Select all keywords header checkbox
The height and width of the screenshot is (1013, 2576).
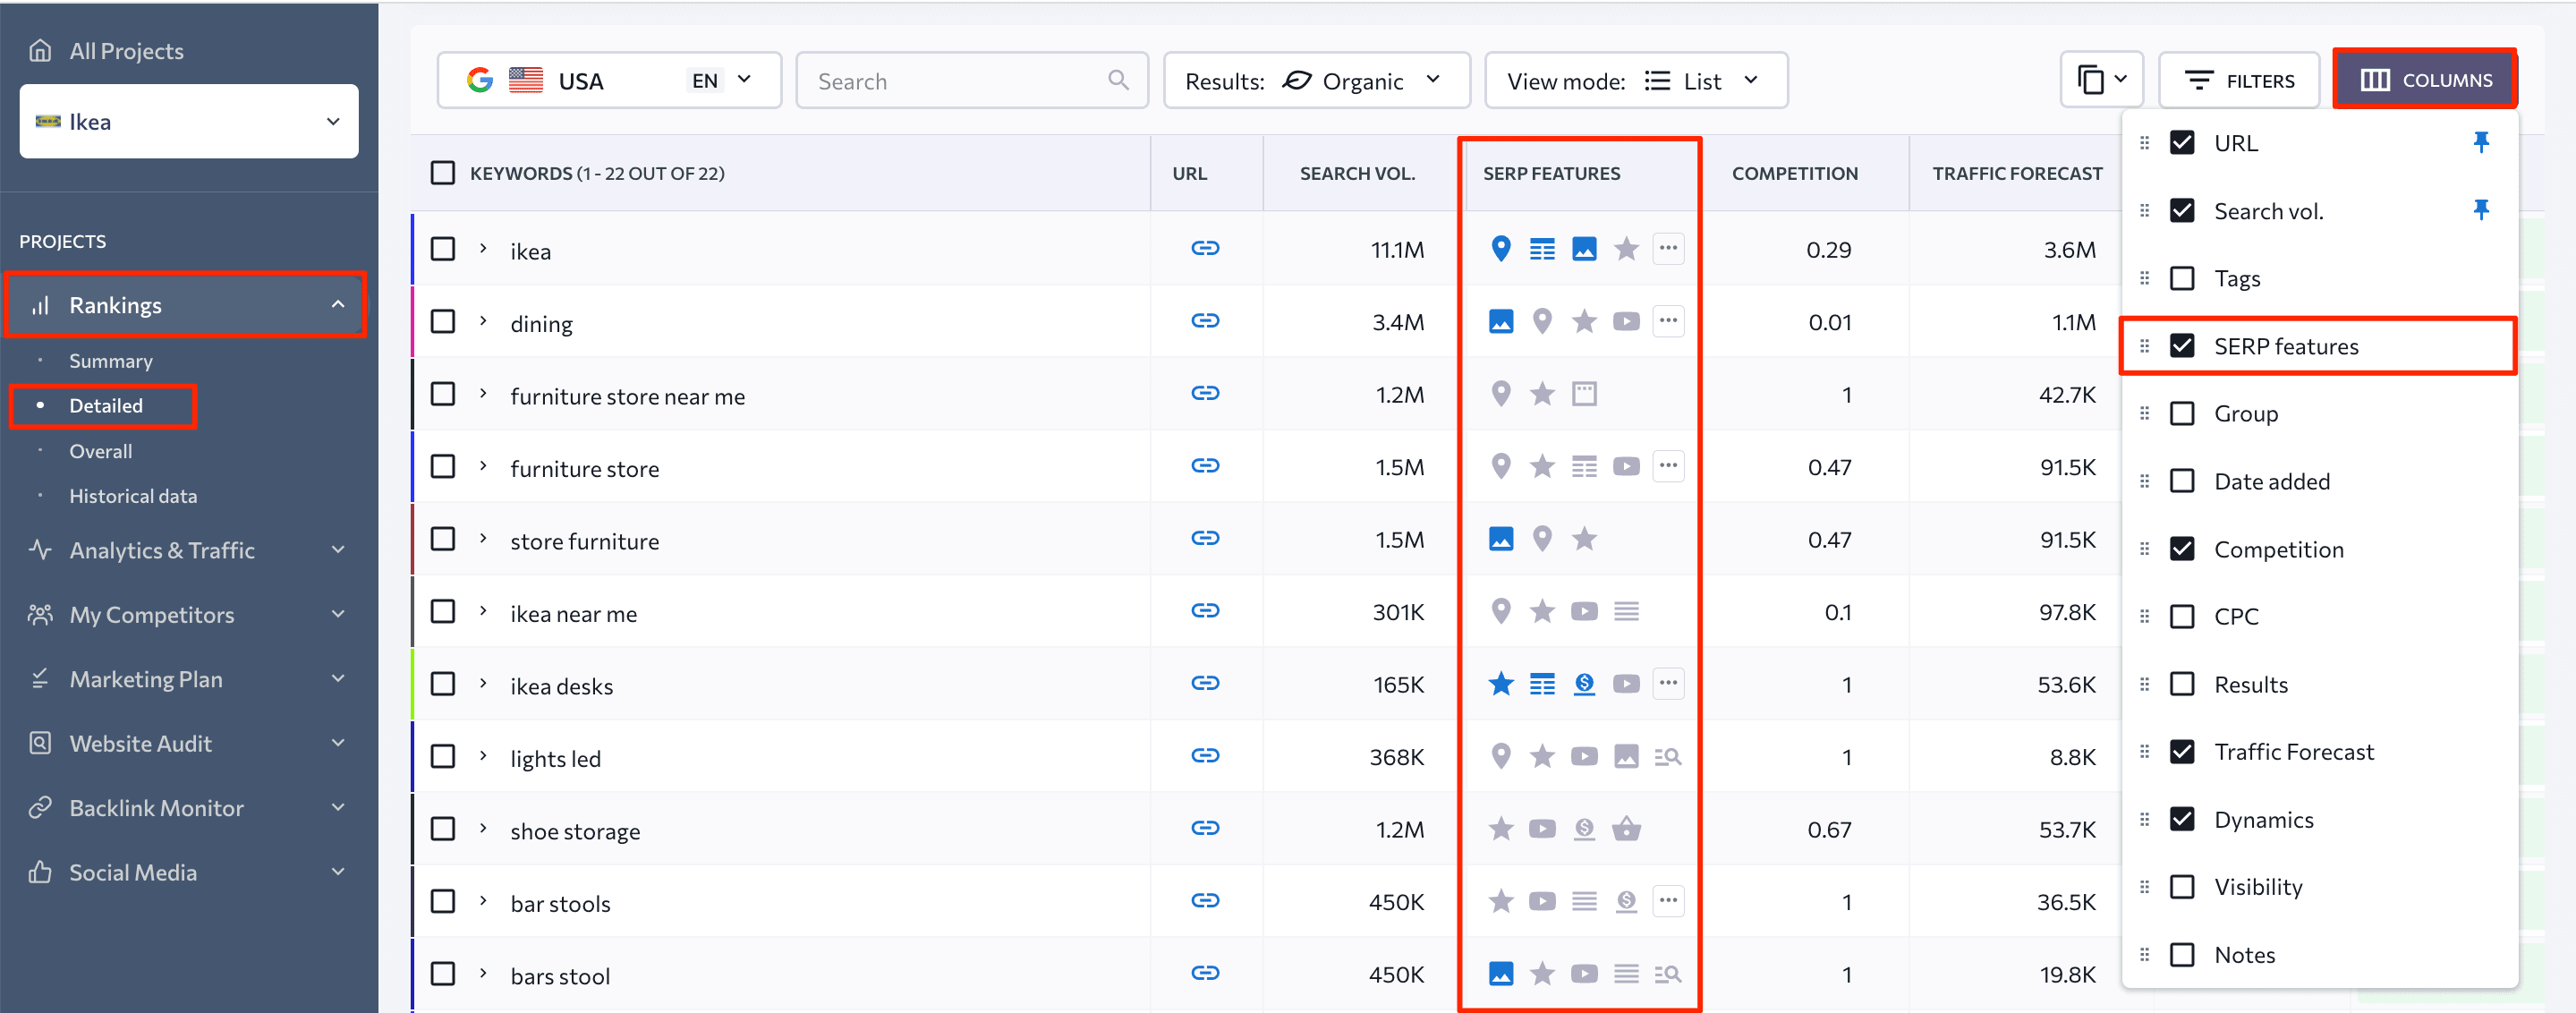(x=442, y=173)
